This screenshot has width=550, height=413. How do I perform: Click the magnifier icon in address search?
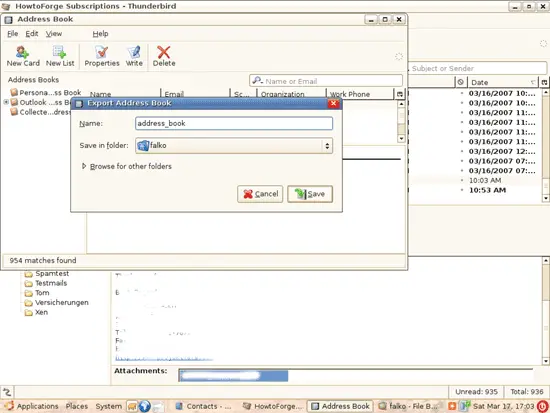[x=257, y=81]
